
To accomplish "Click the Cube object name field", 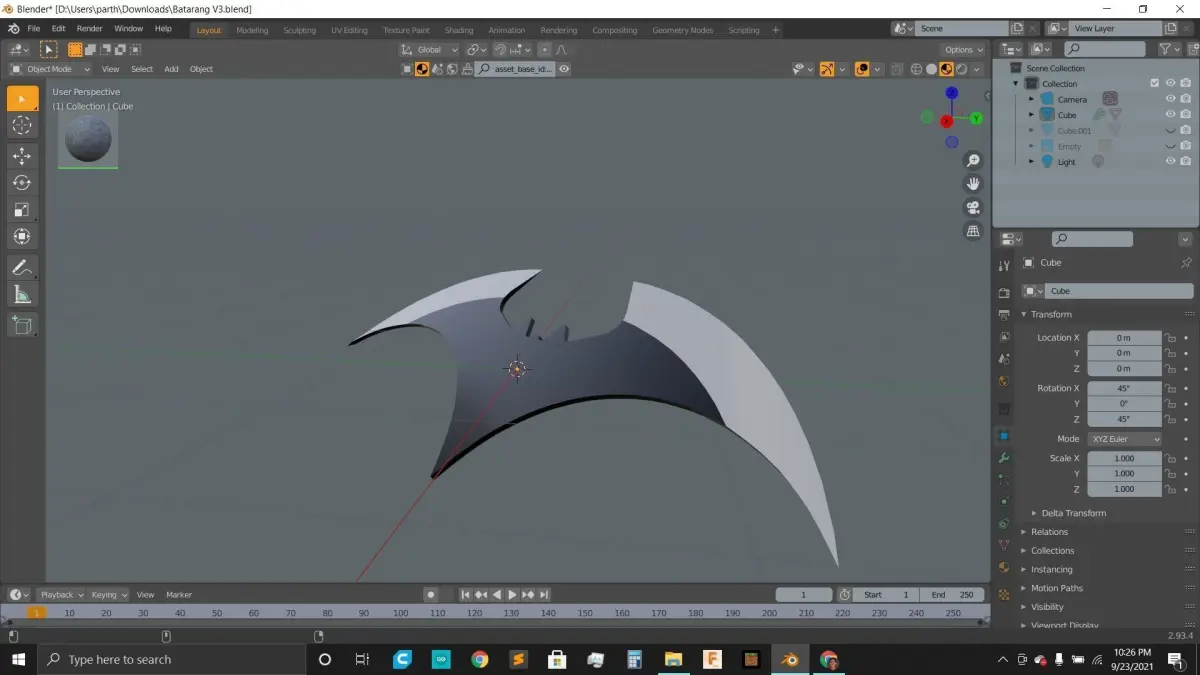I will (1118, 291).
